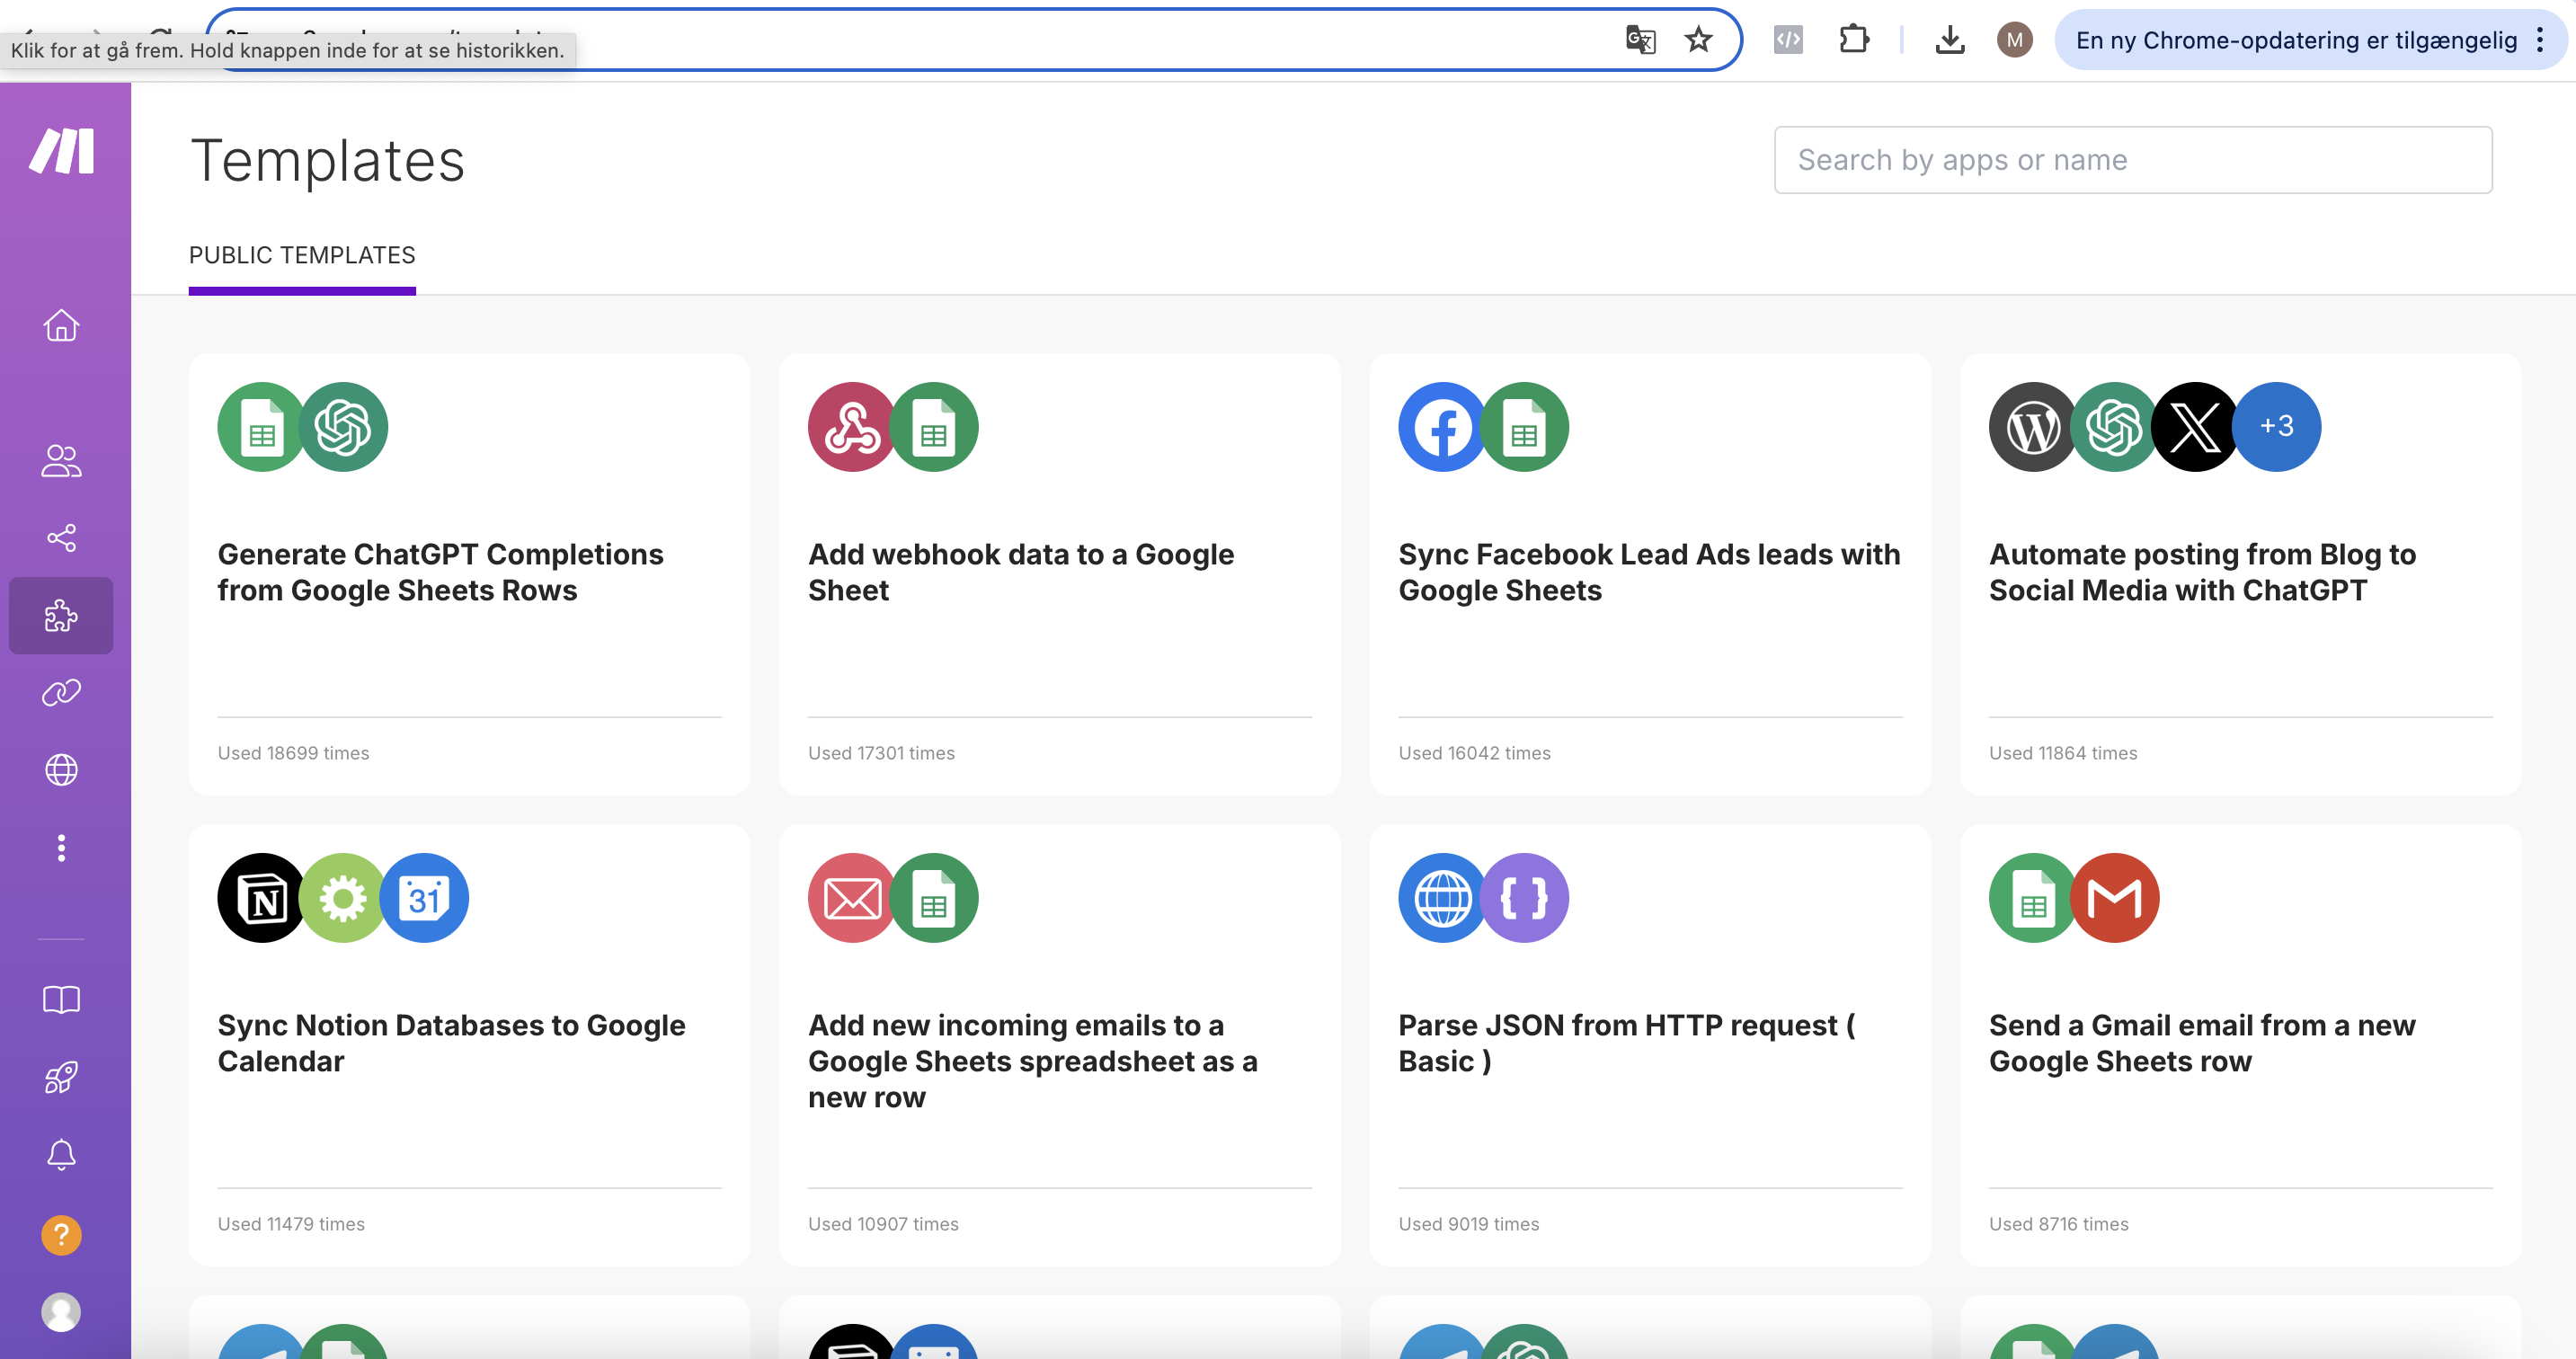Image resolution: width=2576 pixels, height=1359 pixels.
Task: Click the Sync Facebook Lead Ads template
Action: [x=1651, y=571]
